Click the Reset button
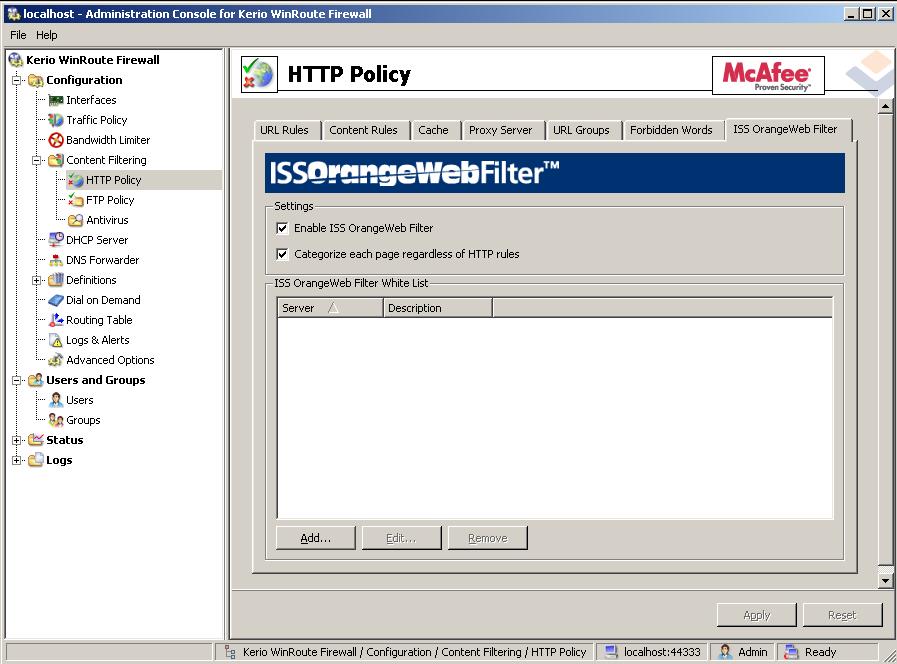 pos(843,615)
